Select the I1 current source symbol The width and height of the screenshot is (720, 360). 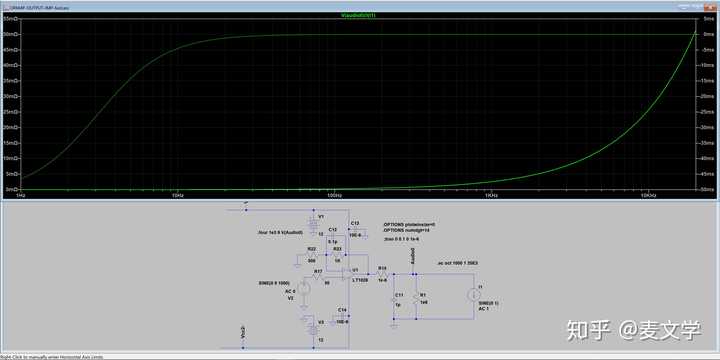tap(474, 294)
